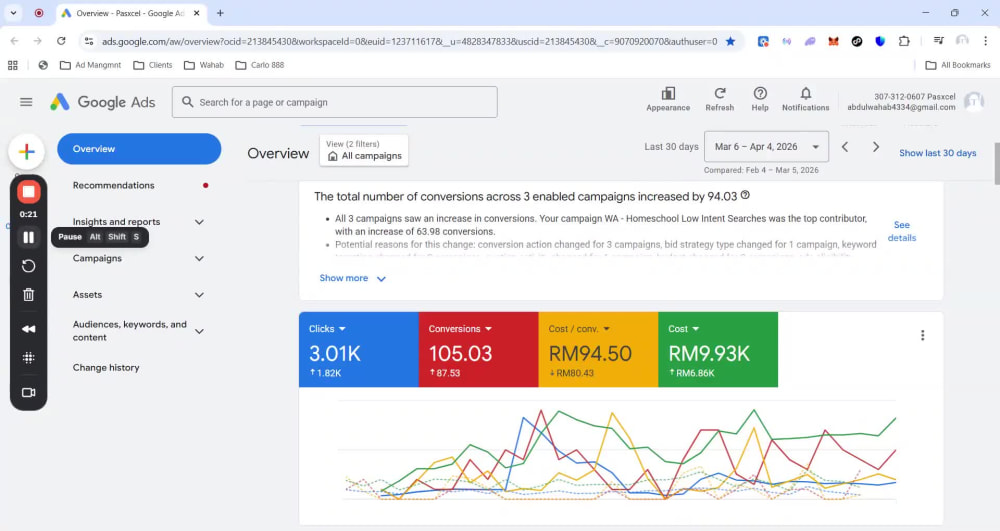
Task: Select the Overview navigation item
Action: (139, 149)
